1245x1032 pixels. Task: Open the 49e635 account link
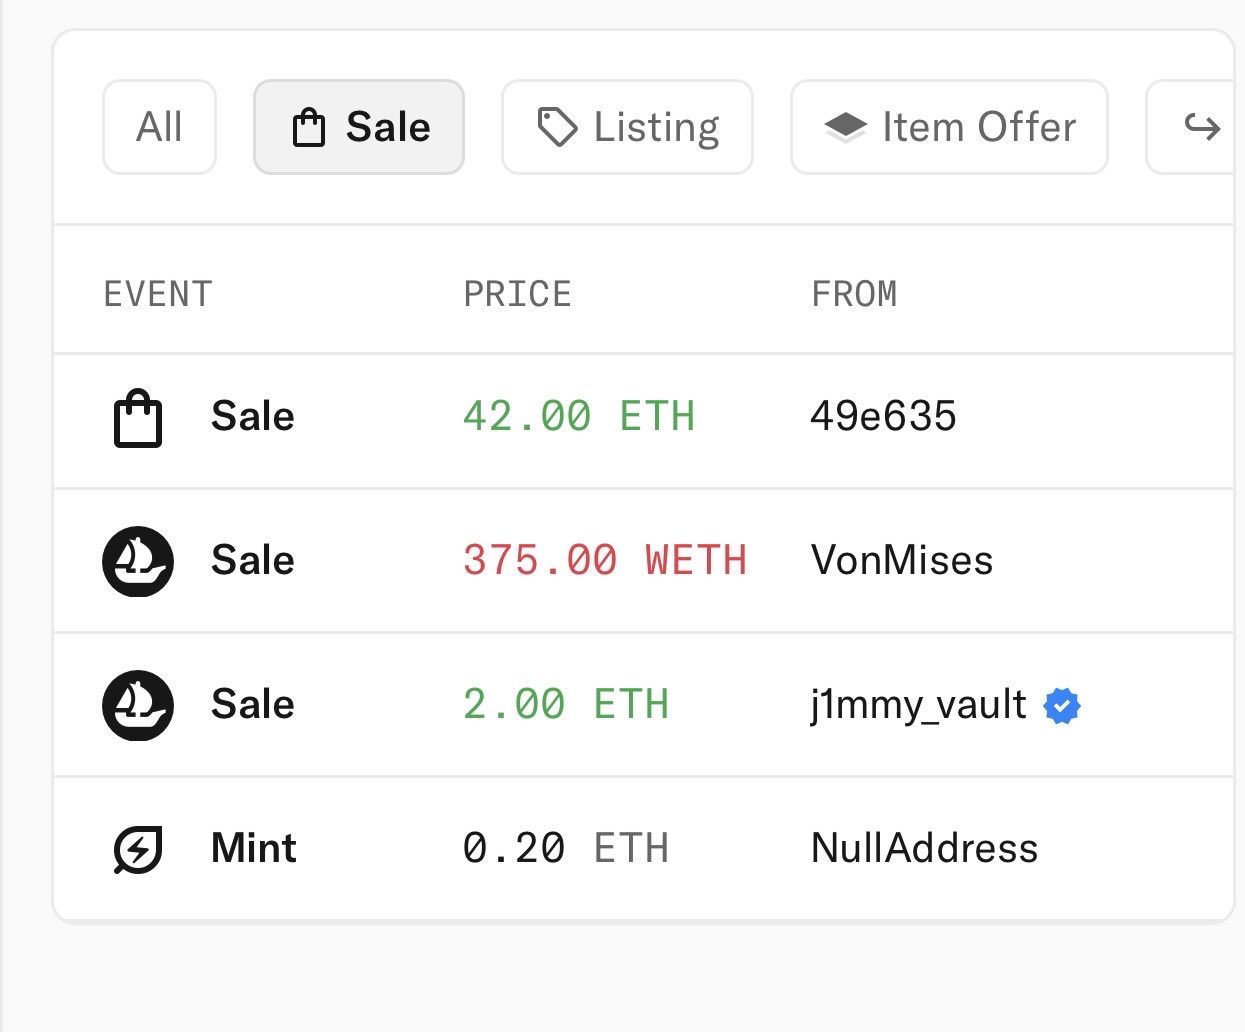coord(883,417)
